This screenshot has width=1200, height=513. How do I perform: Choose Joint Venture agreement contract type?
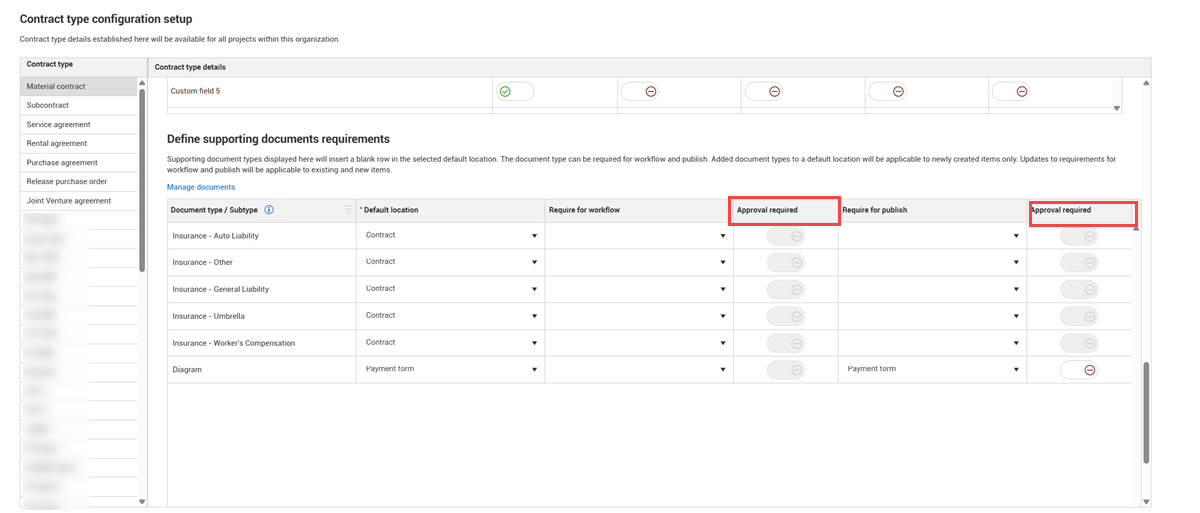point(79,201)
